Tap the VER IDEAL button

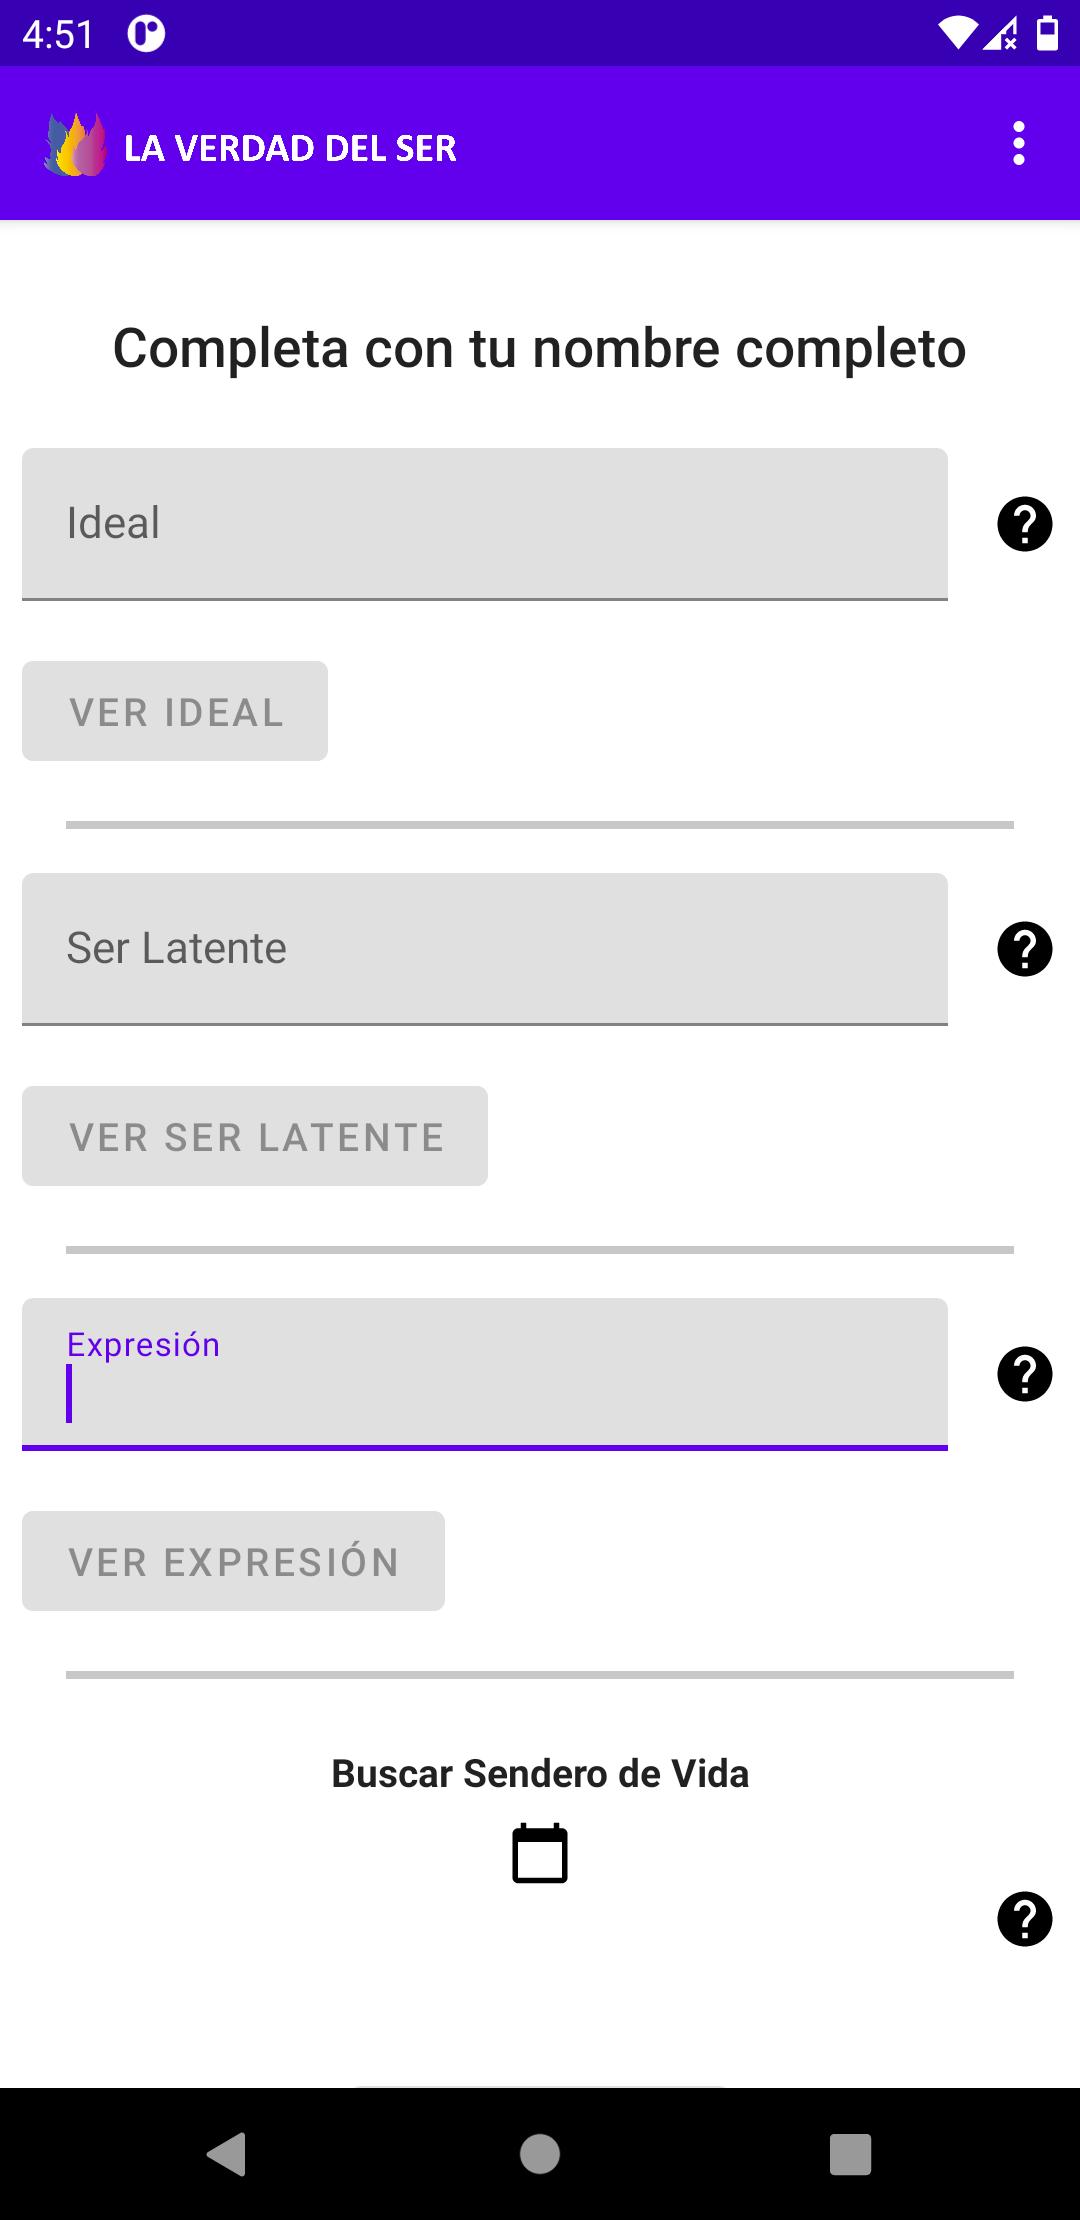tap(175, 711)
